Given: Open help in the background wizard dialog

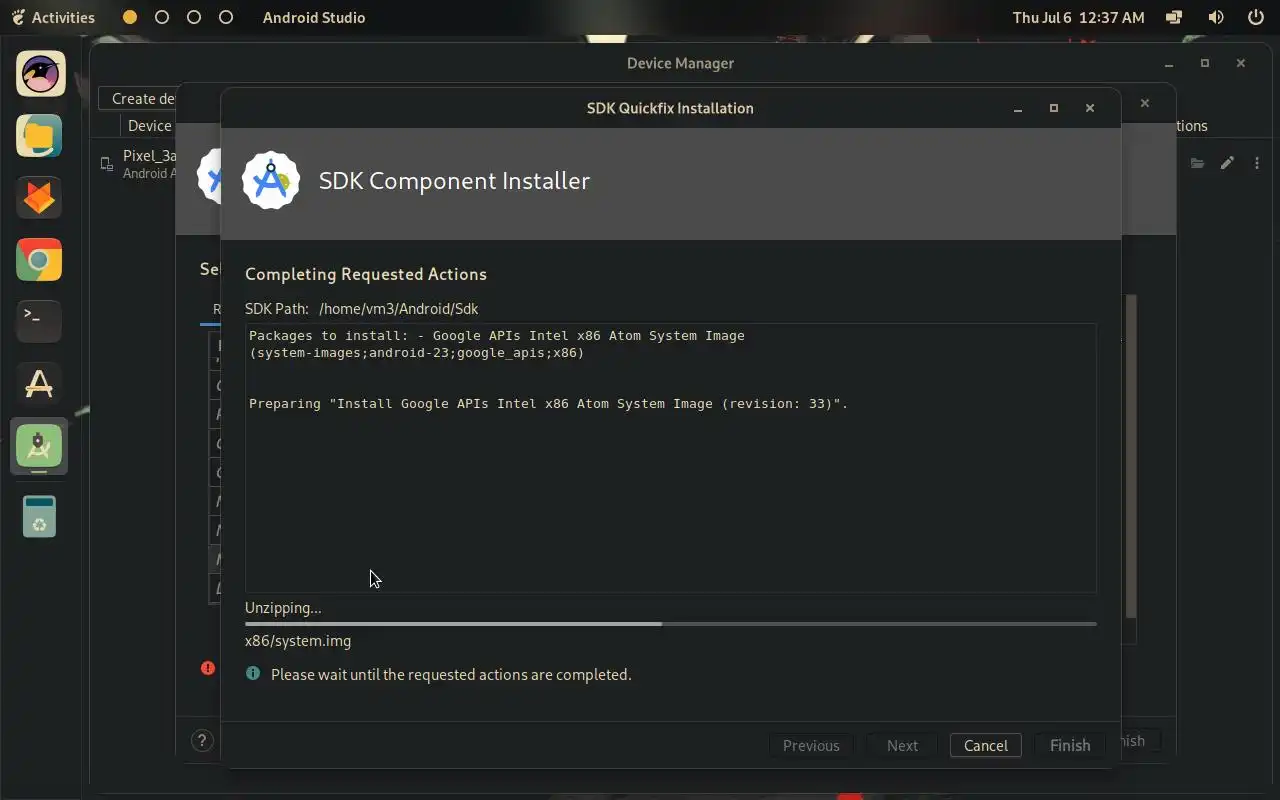Looking at the screenshot, I should tap(202, 741).
